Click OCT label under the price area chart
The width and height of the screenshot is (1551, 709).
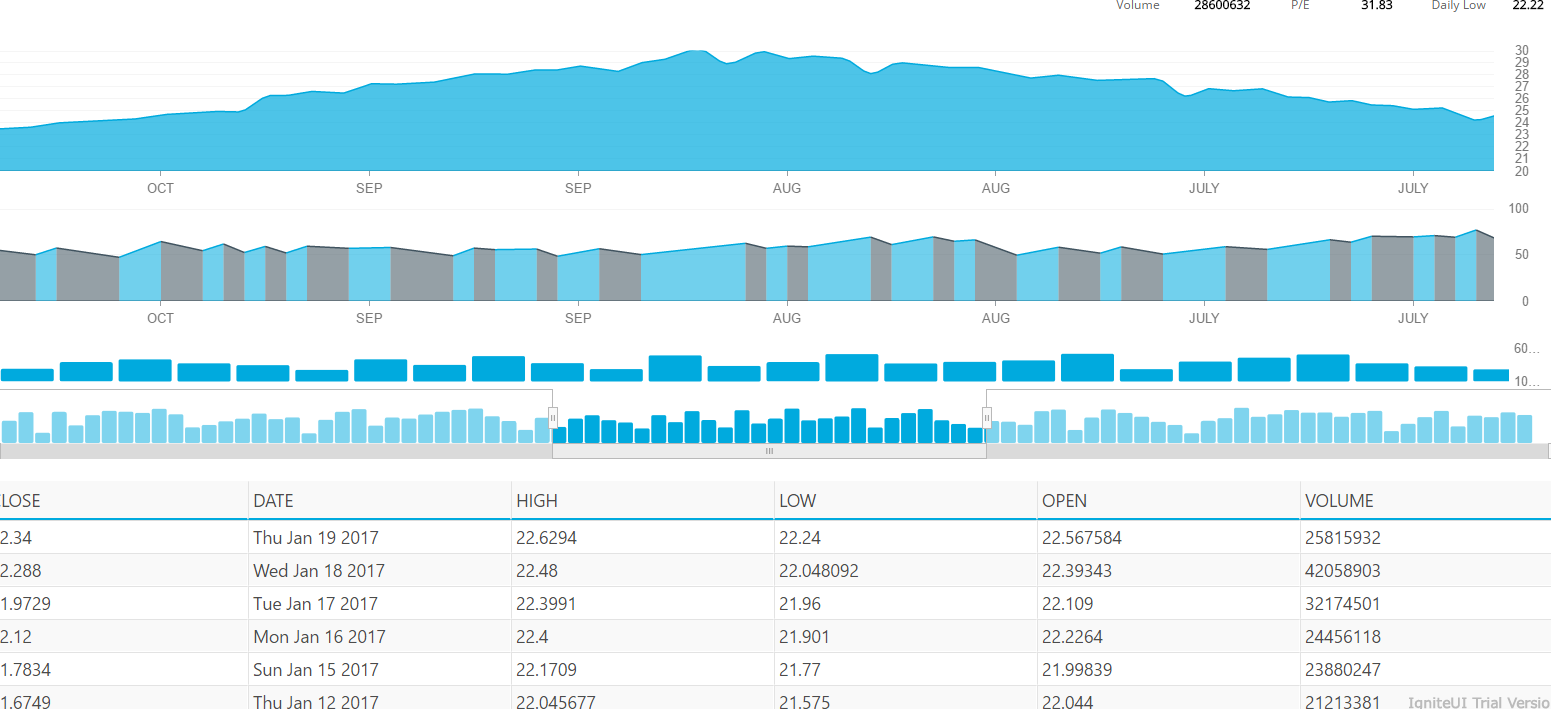(x=160, y=188)
